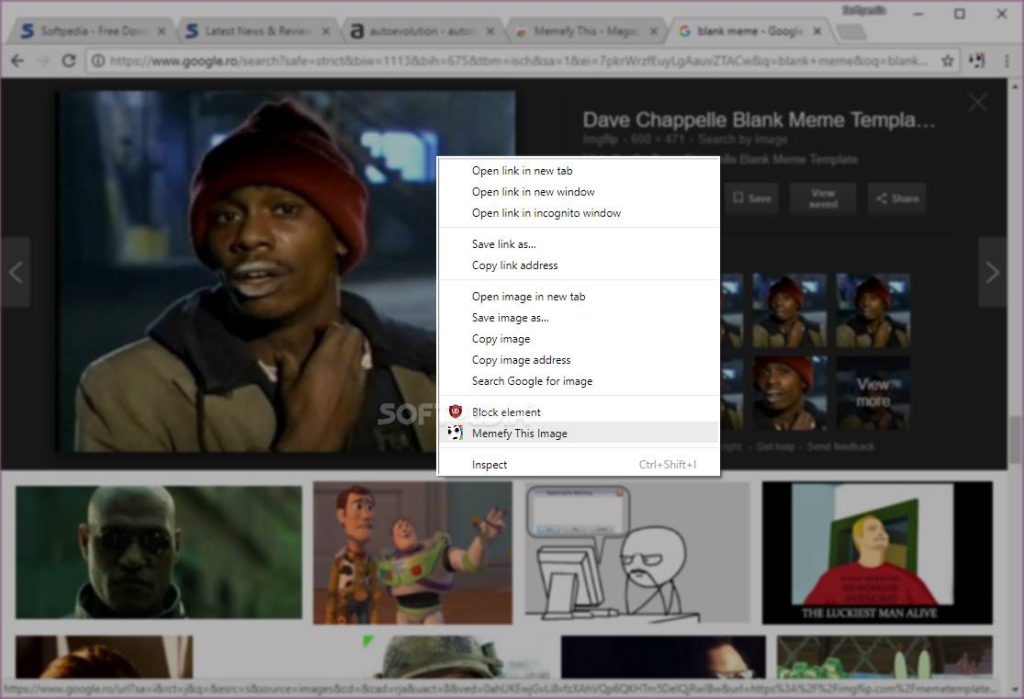Close the Softpedia - Free Downloads tab
This screenshot has width=1024, height=699.
pyautogui.click(x=161, y=31)
